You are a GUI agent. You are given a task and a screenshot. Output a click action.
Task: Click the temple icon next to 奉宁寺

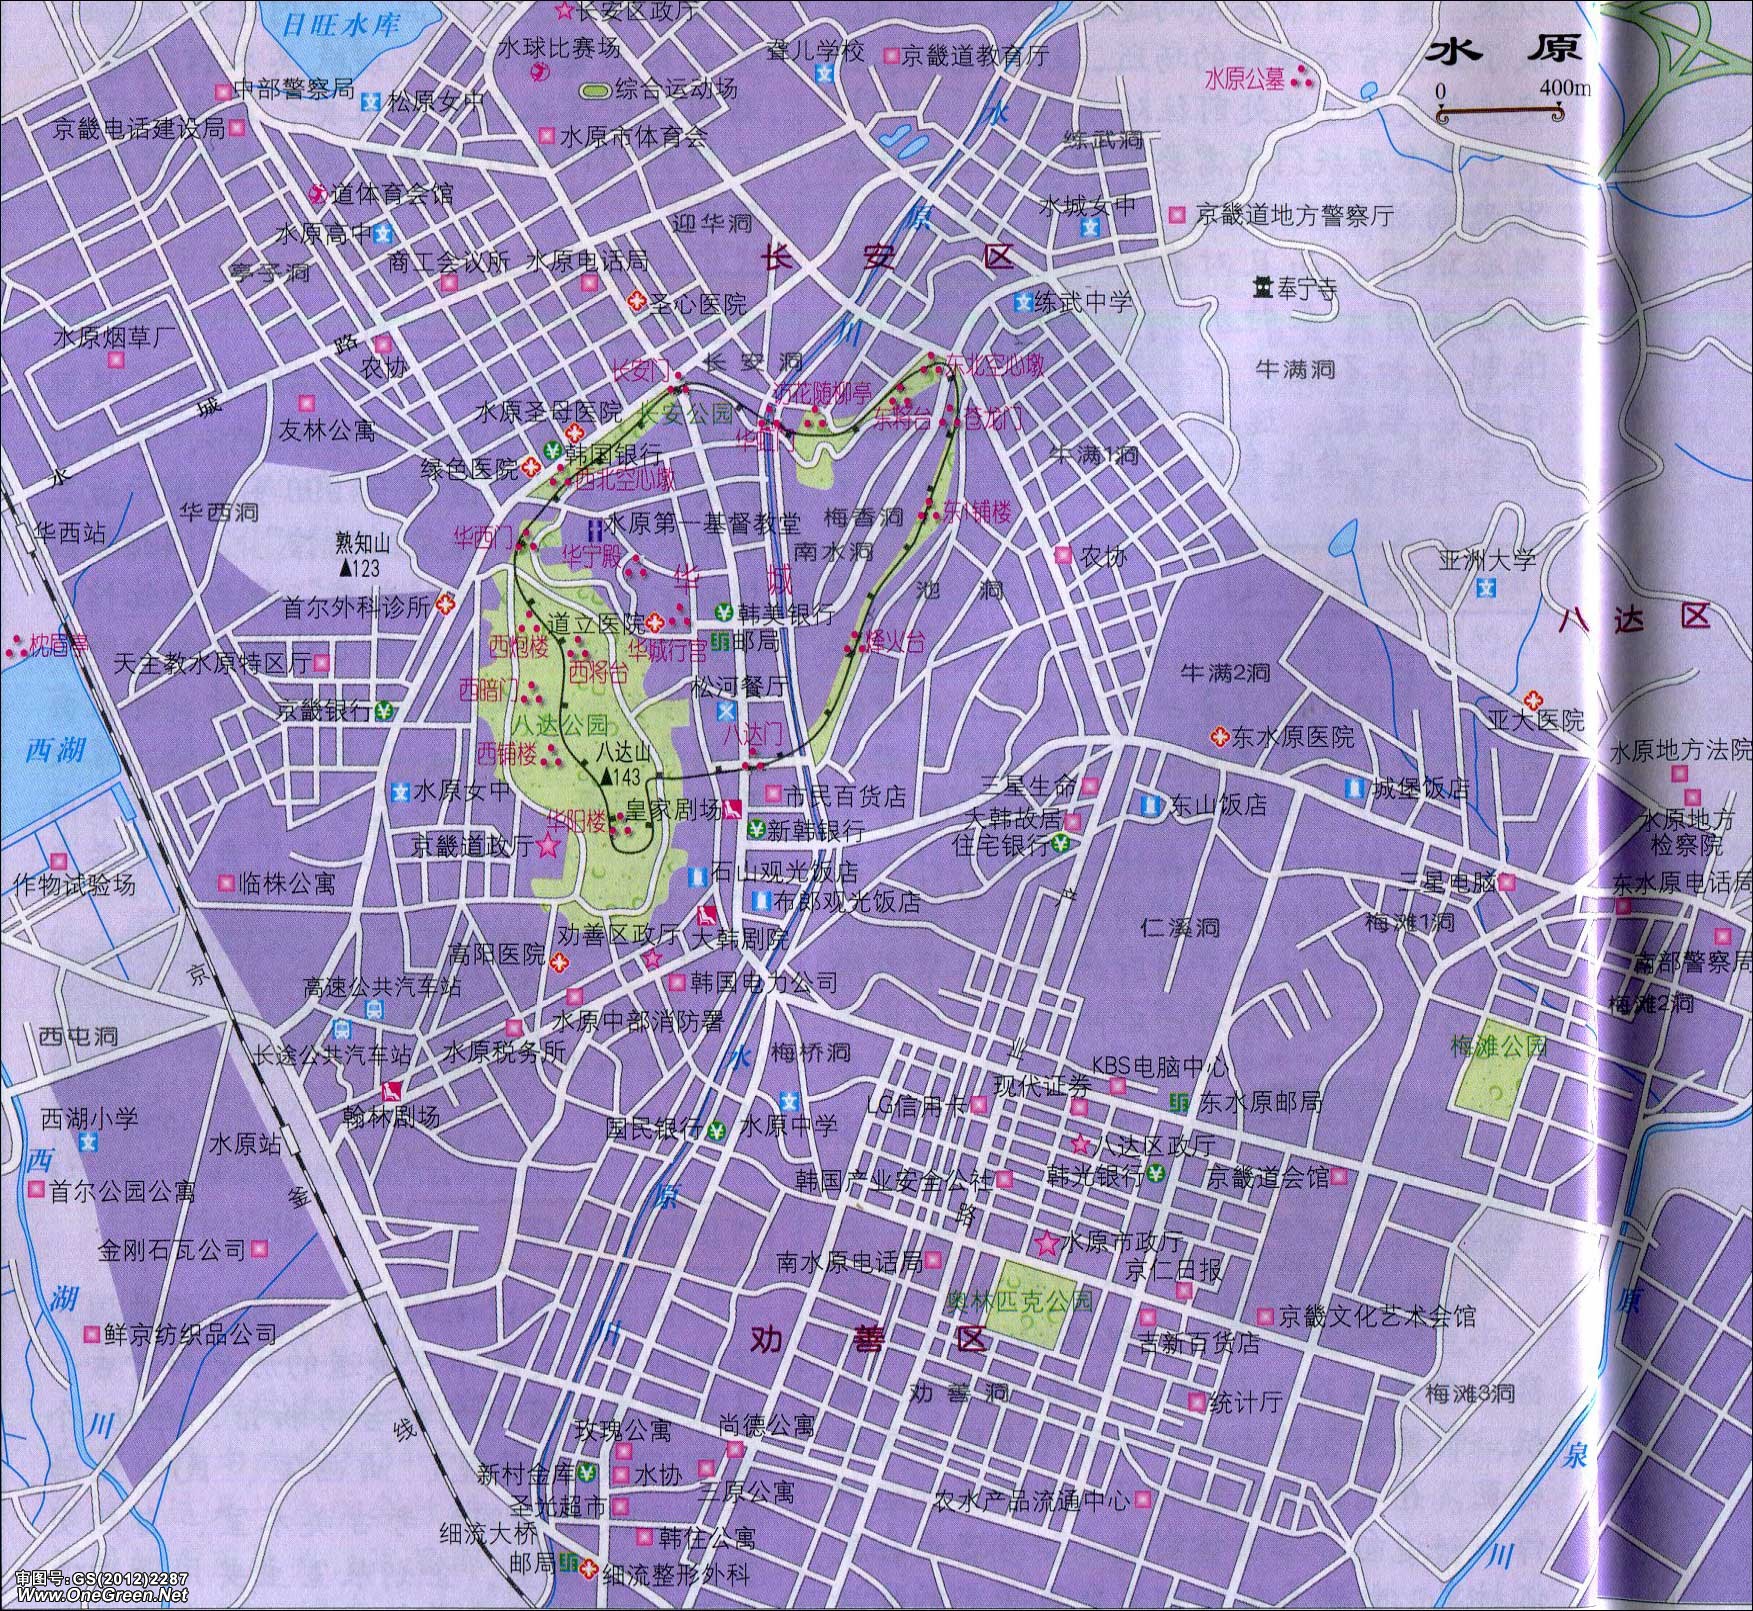pos(1262,287)
